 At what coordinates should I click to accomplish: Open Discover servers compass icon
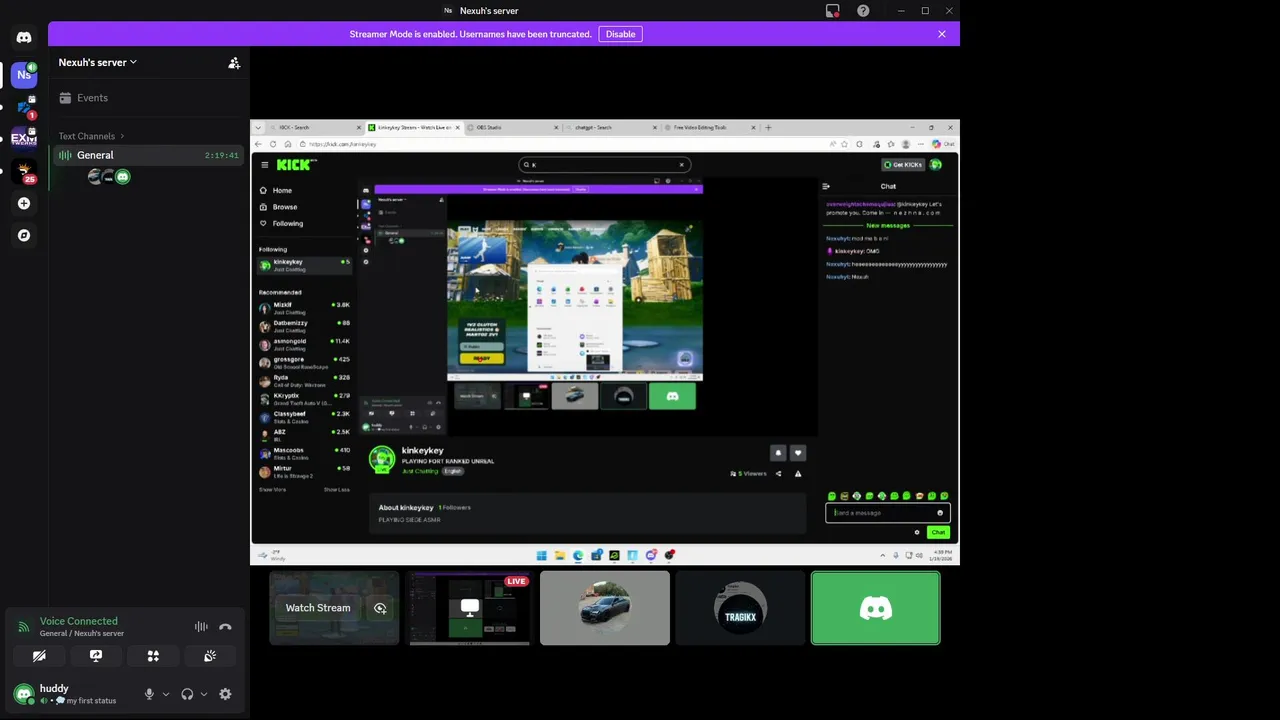point(24,235)
